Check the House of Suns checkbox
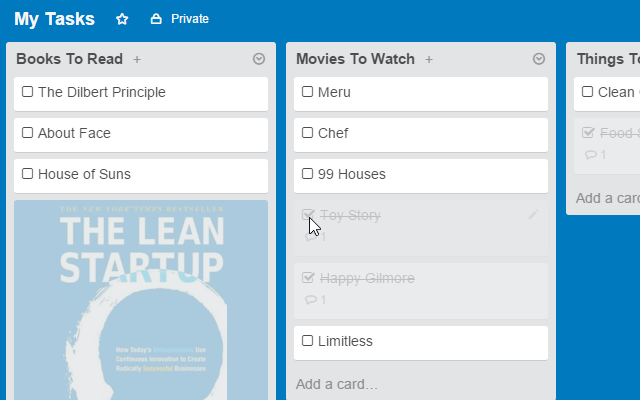The image size is (640, 400). coord(27,174)
